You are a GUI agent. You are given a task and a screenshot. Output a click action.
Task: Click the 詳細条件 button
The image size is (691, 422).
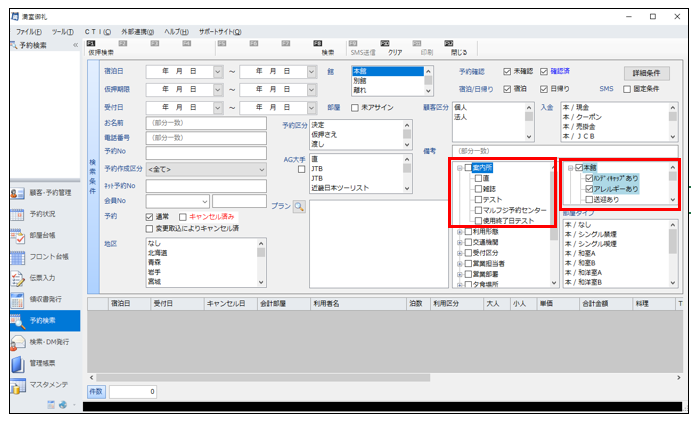click(x=647, y=74)
